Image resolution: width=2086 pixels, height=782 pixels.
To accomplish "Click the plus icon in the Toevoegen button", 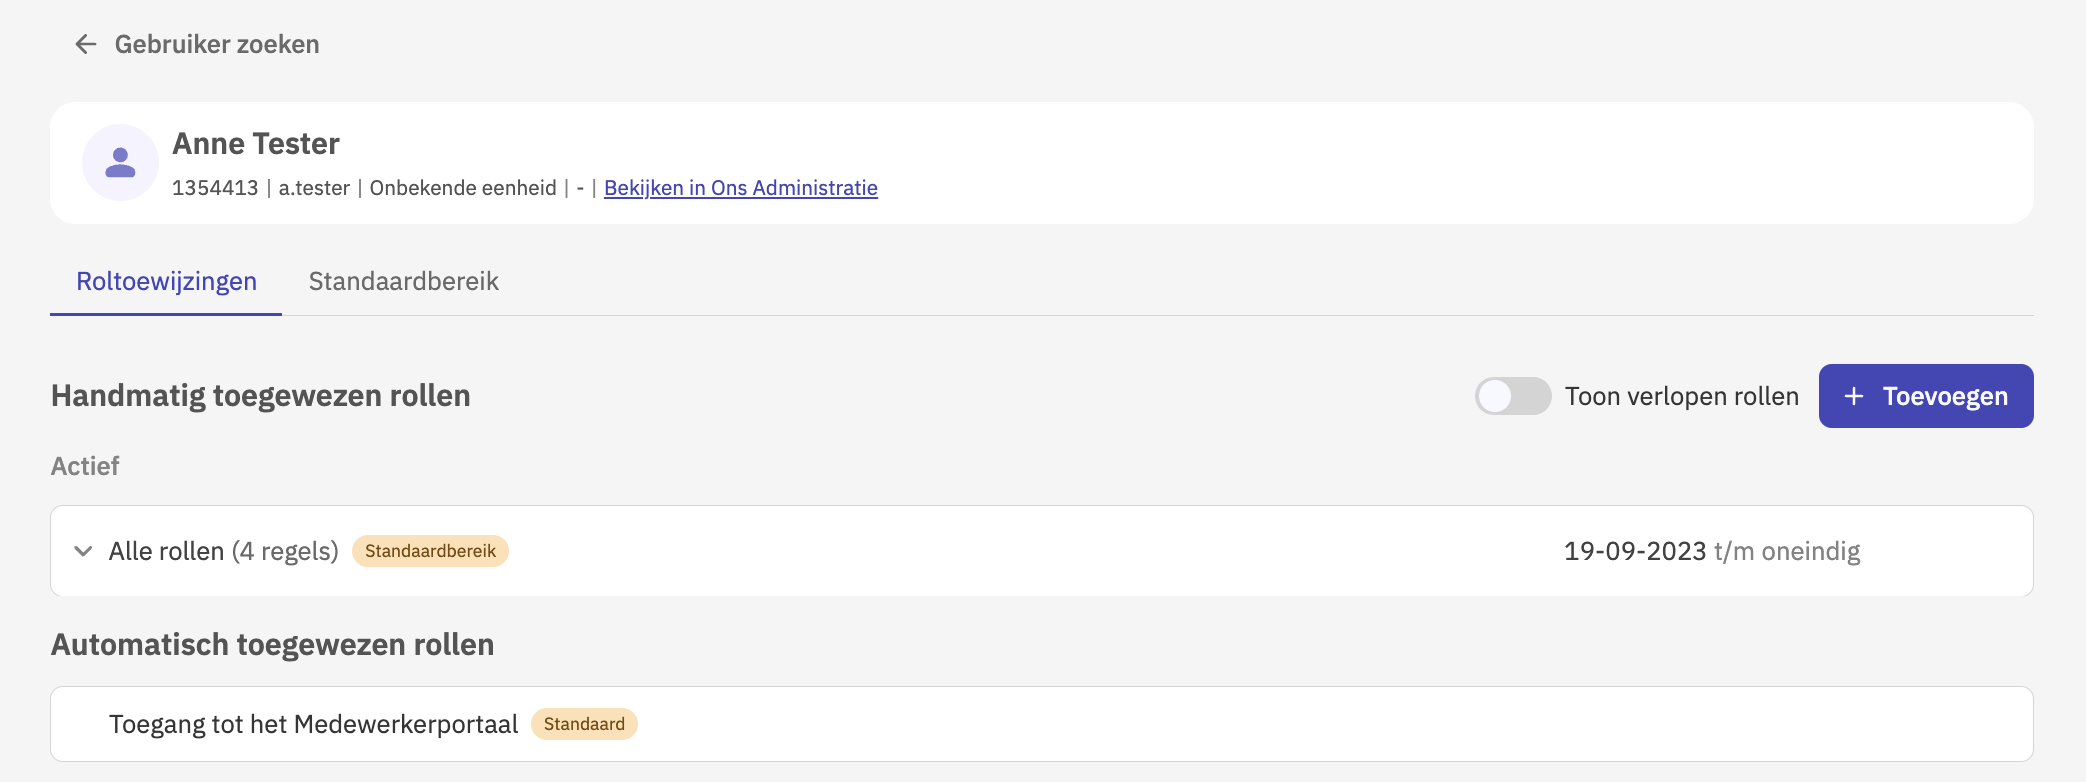I will (1854, 396).
